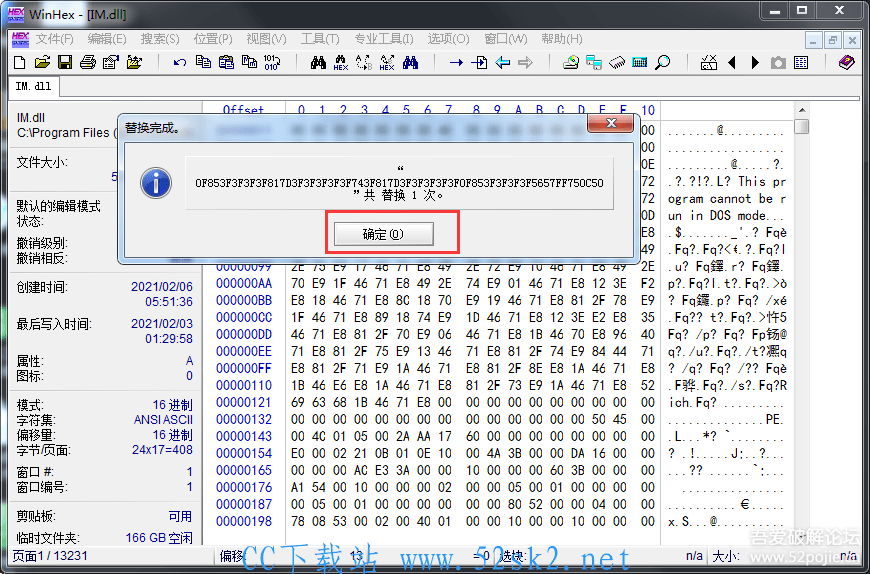Click the Calculator icon
The height and width of the screenshot is (574, 870).
click(640, 63)
